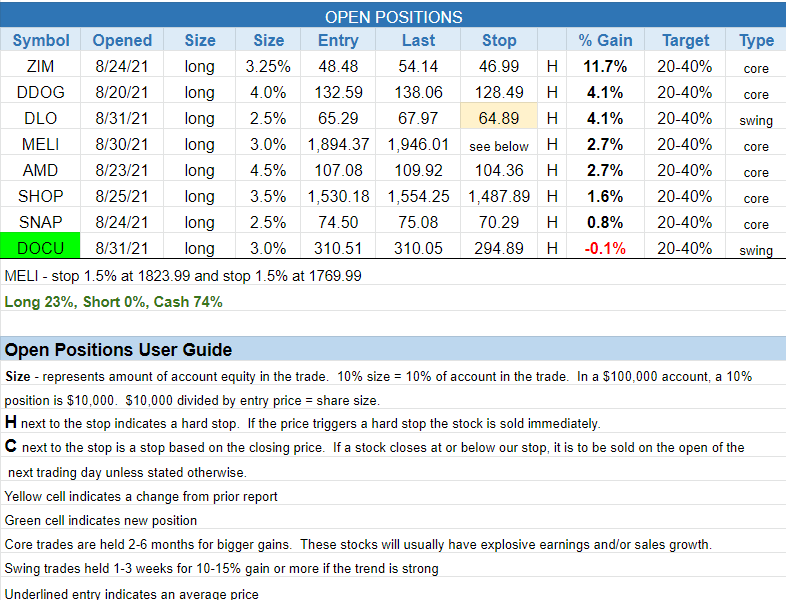Select the DDOG symbol cell
Screen dimensions: 786x600
pos(41,92)
